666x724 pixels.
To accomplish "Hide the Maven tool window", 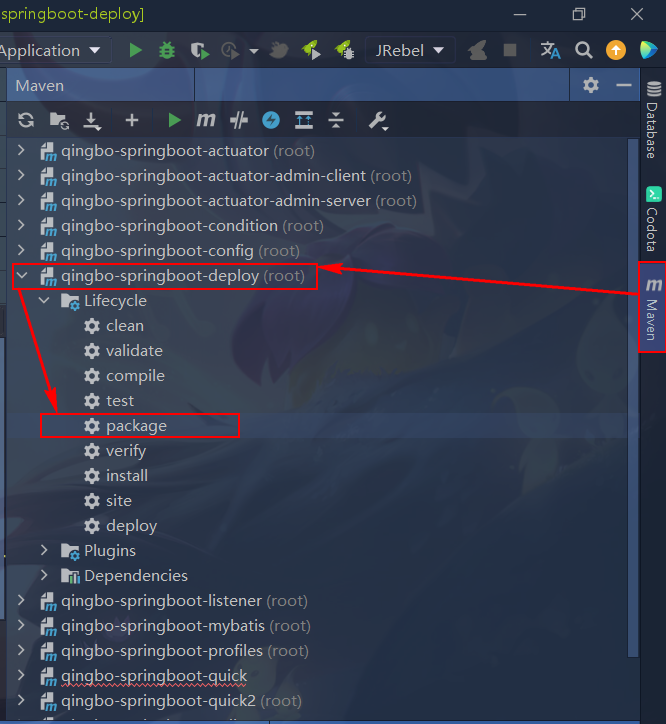I will 624,85.
